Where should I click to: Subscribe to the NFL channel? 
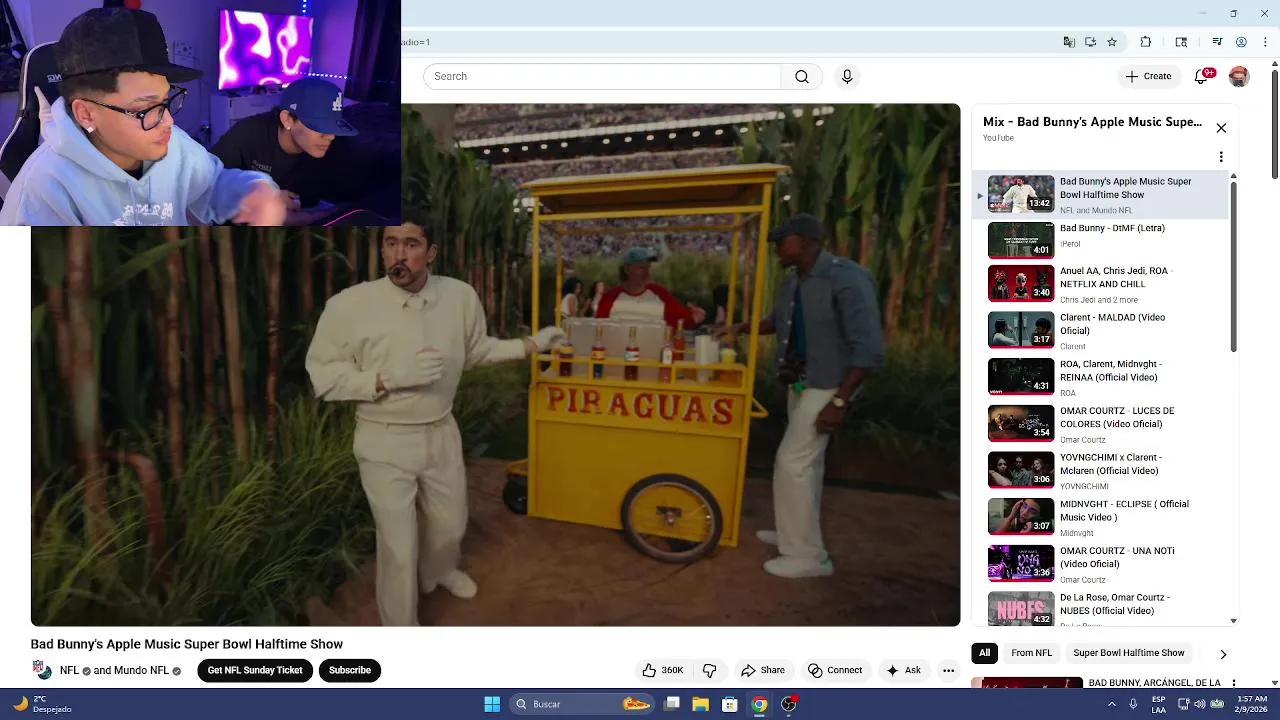point(350,670)
